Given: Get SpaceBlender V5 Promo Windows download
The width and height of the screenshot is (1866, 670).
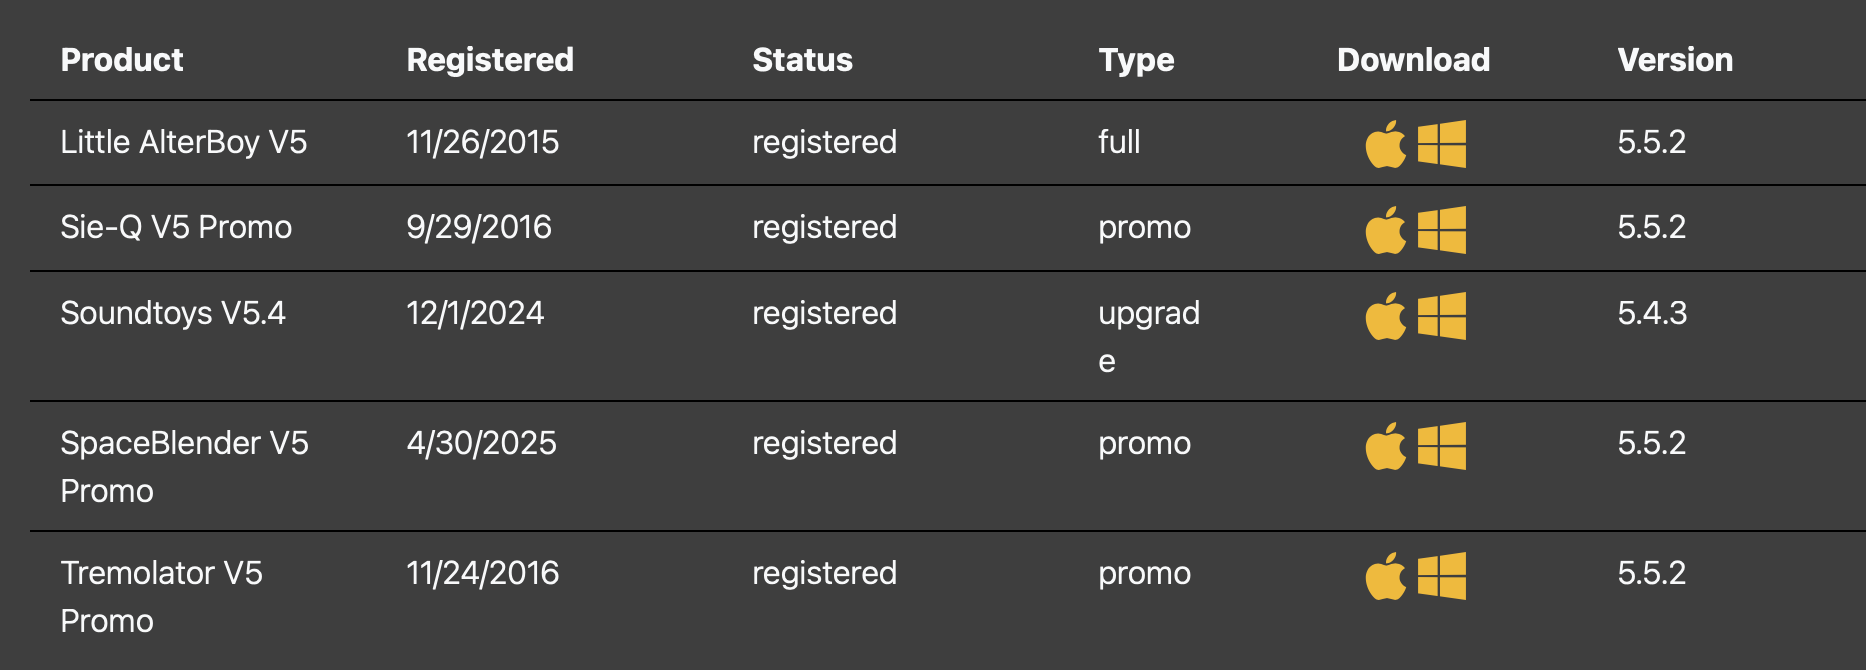Looking at the screenshot, I should point(1441,446).
